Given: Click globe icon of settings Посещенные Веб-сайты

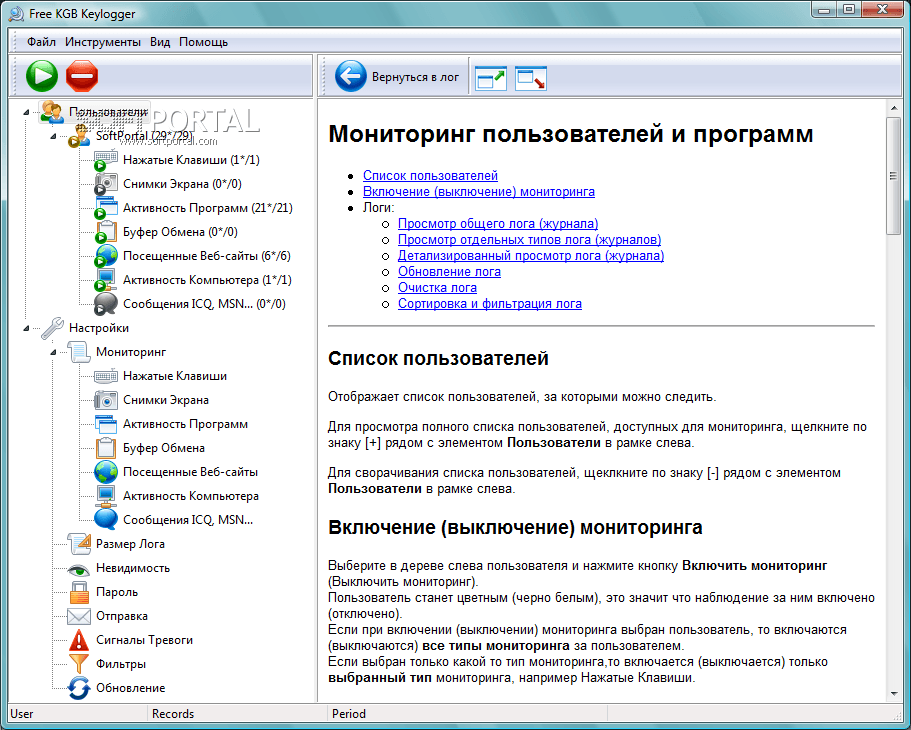Looking at the screenshot, I should [x=106, y=472].
